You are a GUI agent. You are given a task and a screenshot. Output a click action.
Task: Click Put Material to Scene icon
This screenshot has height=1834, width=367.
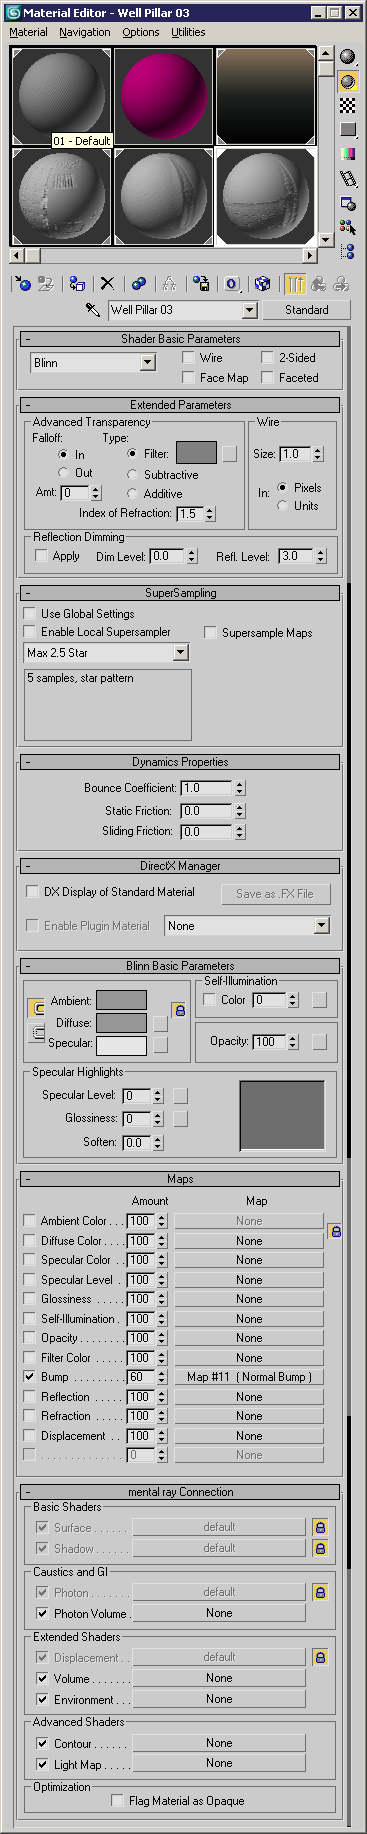(46, 284)
